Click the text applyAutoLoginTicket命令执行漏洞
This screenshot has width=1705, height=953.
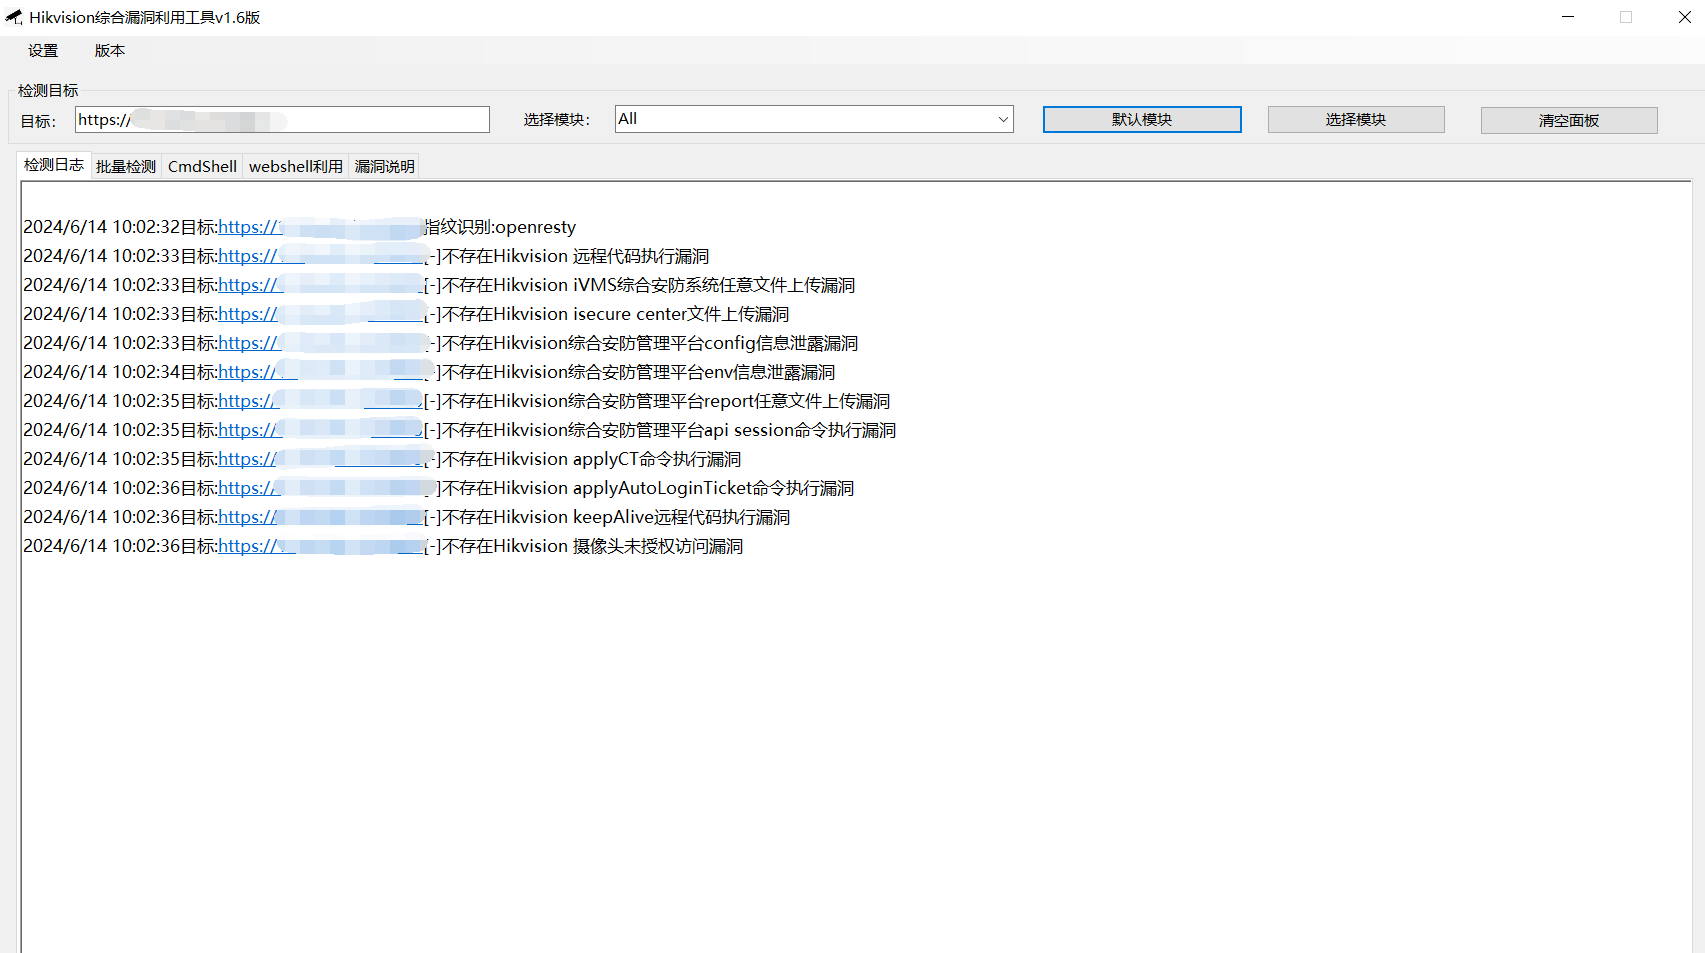click(x=714, y=489)
